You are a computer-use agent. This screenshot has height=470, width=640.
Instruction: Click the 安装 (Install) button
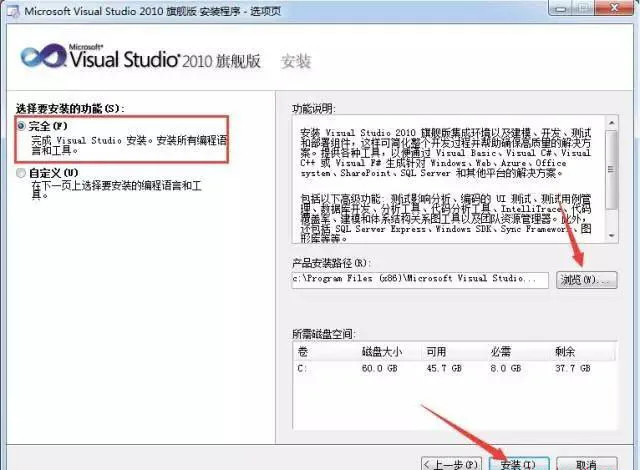click(519, 464)
